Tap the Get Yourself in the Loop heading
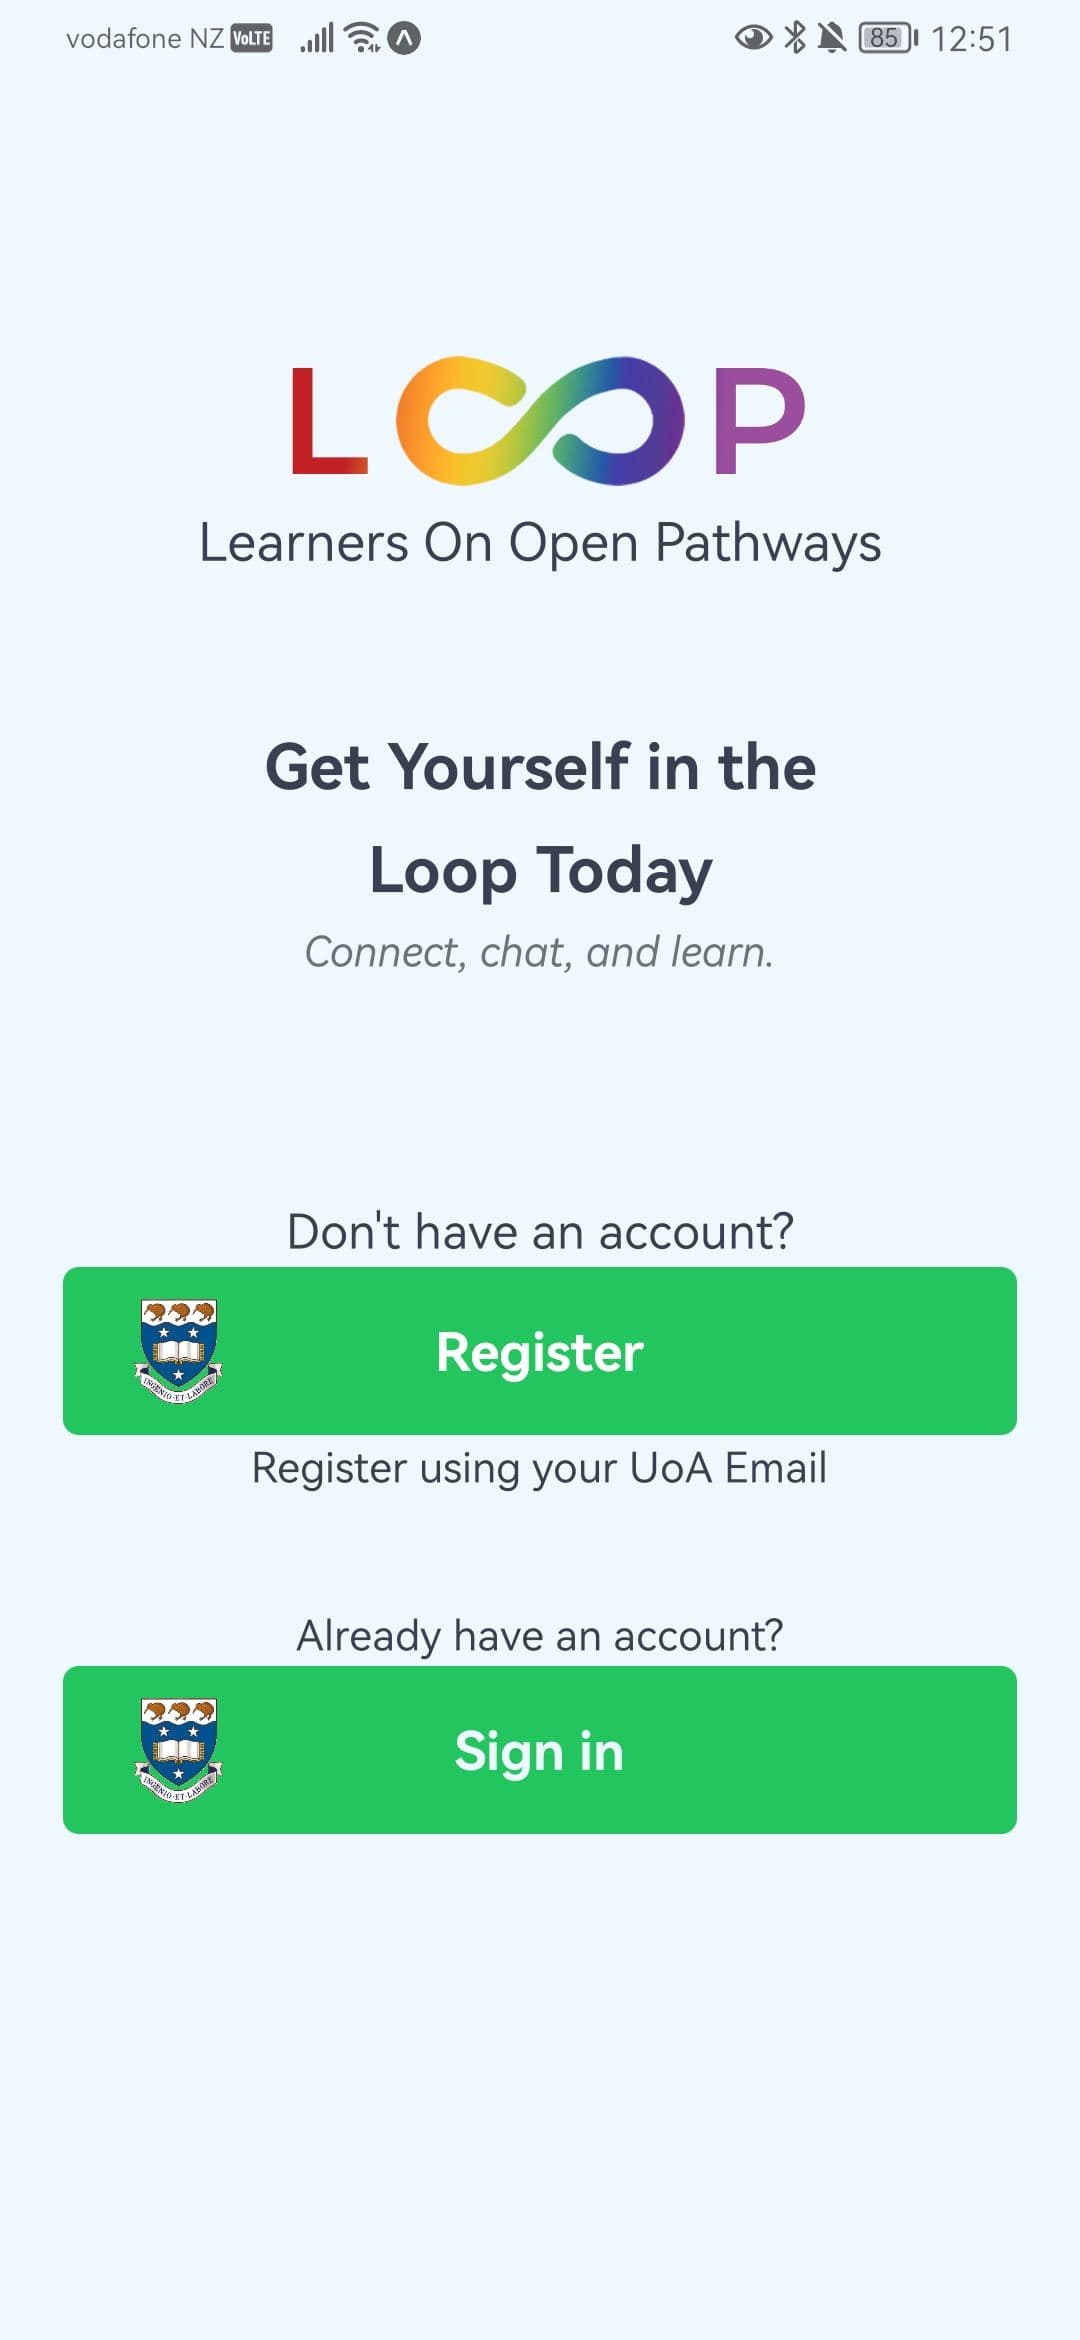The height and width of the screenshot is (2340, 1080). point(540,818)
